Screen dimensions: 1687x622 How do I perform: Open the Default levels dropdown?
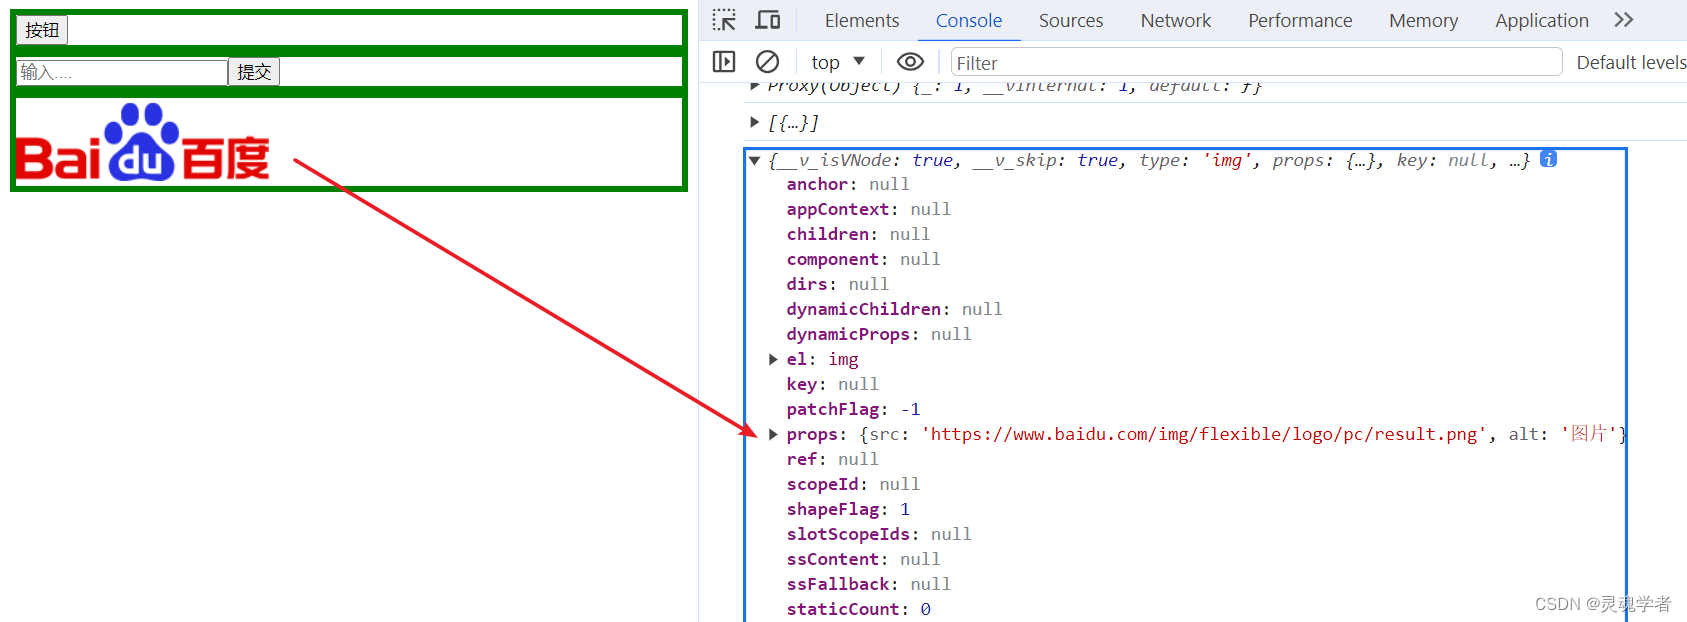[x=1631, y=62]
